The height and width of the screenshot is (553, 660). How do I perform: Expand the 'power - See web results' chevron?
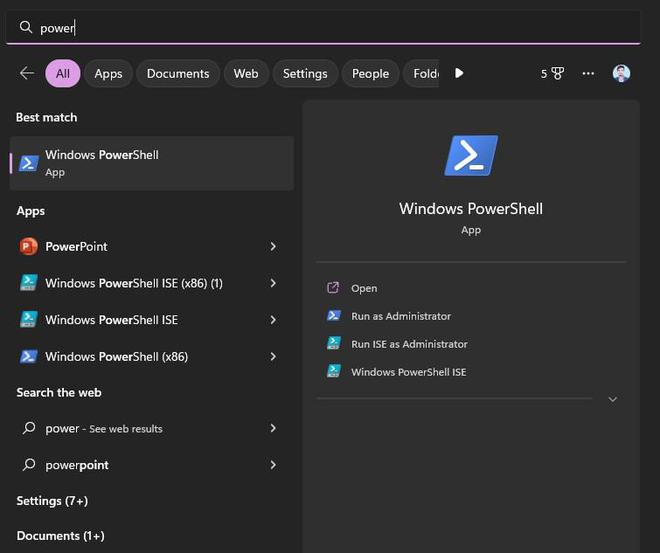coord(273,428)
